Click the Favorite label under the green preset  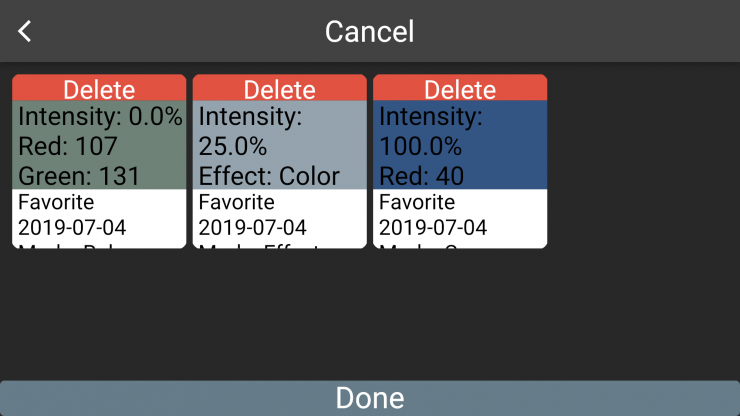(56, 203)
